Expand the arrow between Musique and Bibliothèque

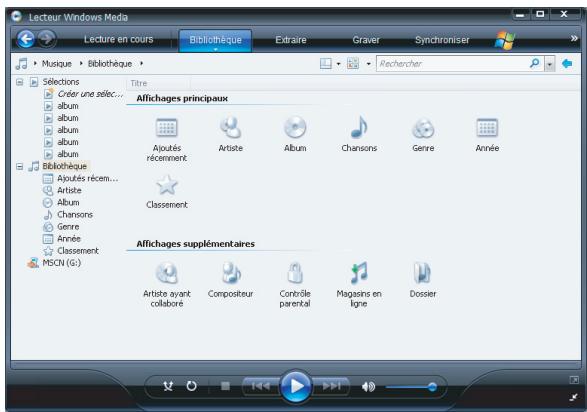point(81,63)
